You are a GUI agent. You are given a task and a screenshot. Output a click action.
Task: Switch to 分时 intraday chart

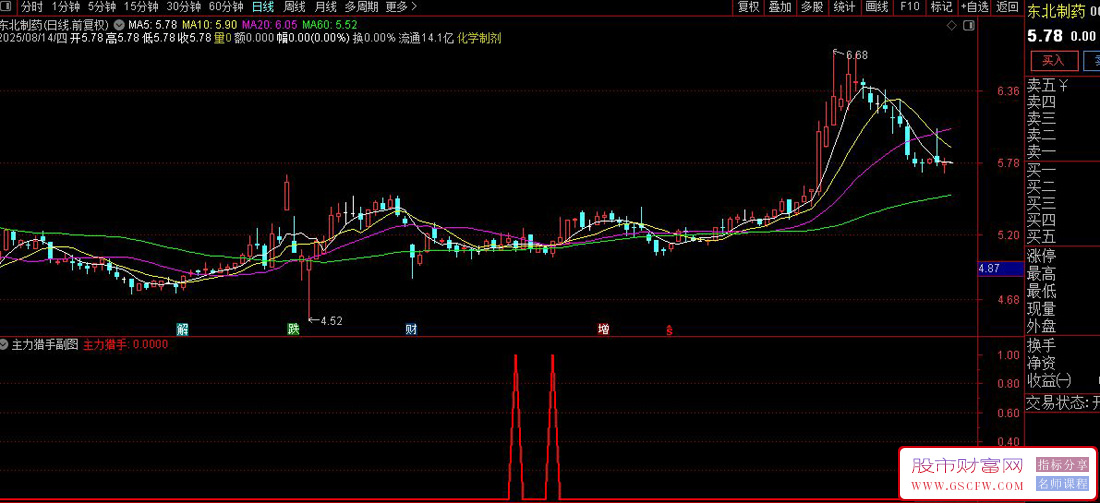click(x=31, y=7)
